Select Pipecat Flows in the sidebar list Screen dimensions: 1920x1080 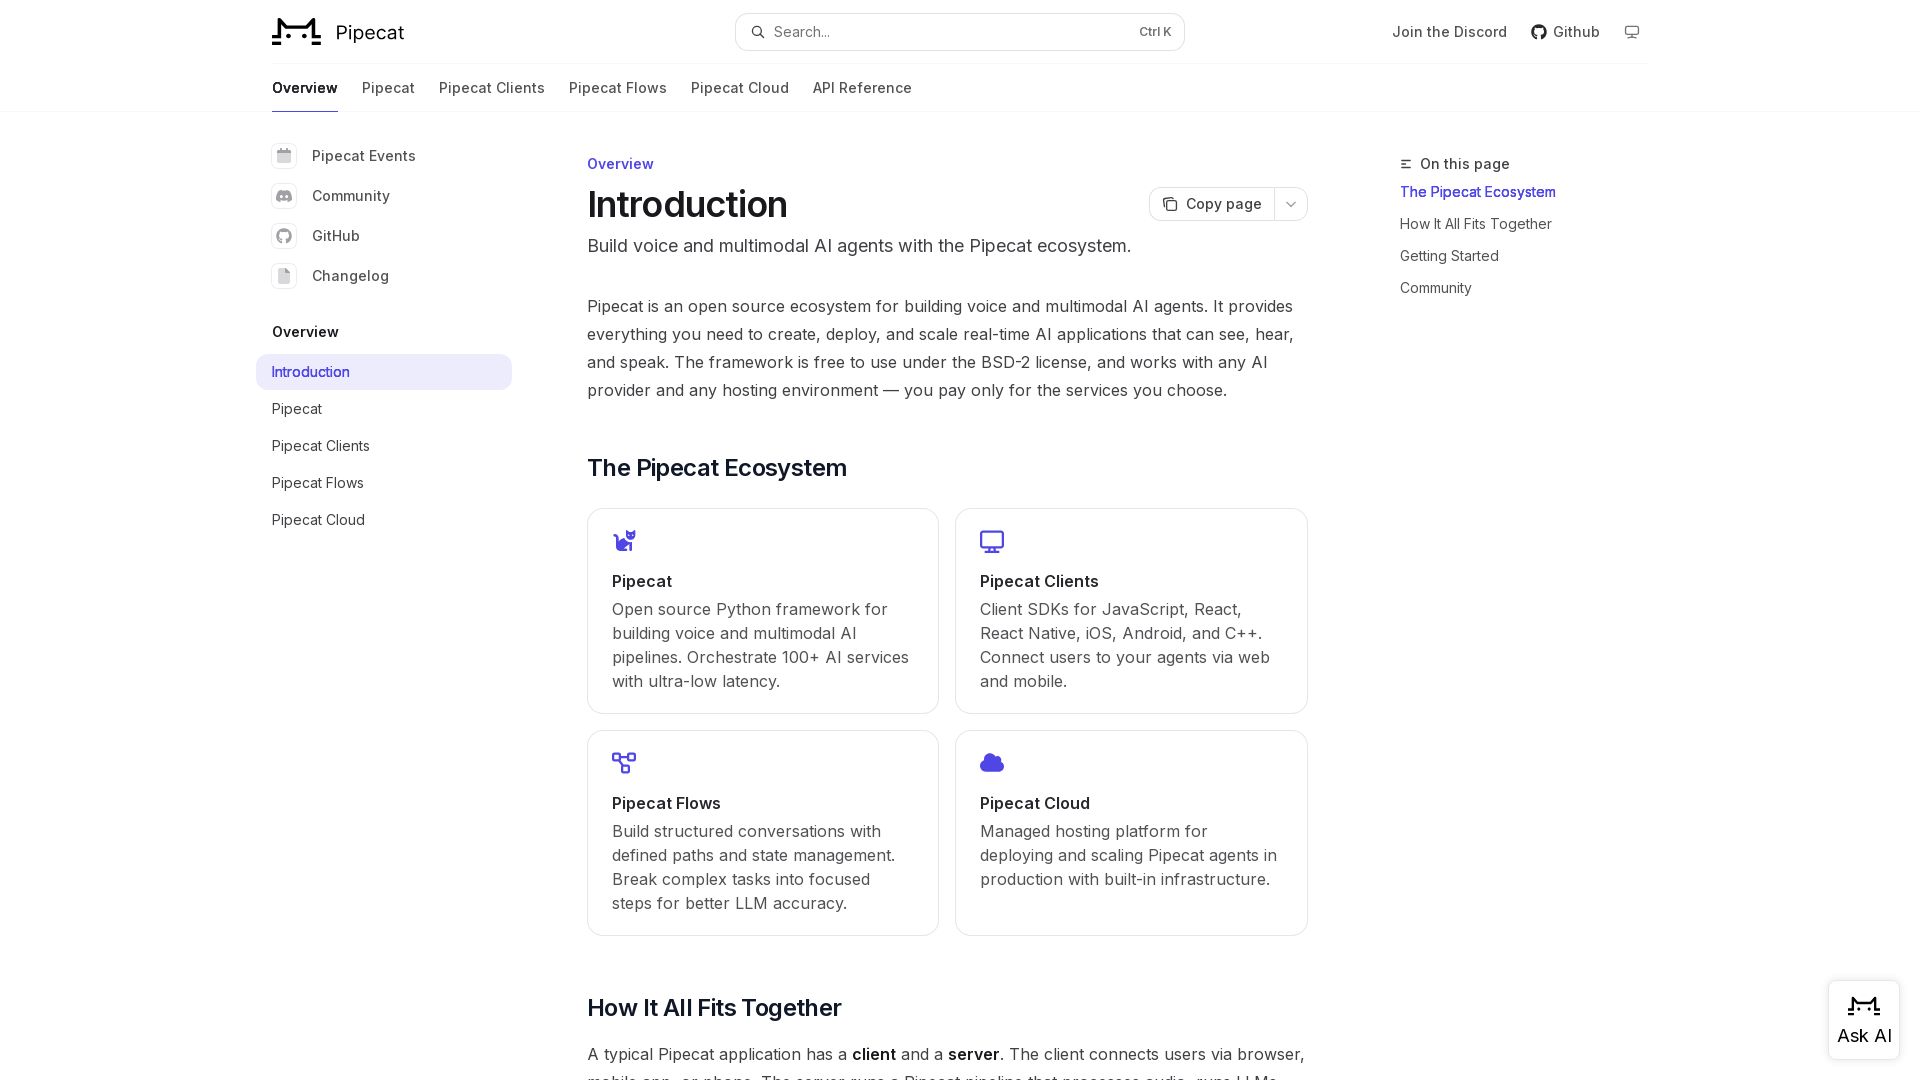tap(384, 483)
